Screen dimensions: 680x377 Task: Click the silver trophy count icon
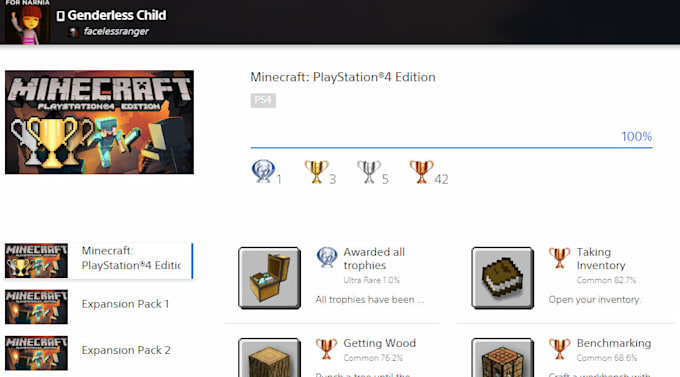(x=369, y=171)
